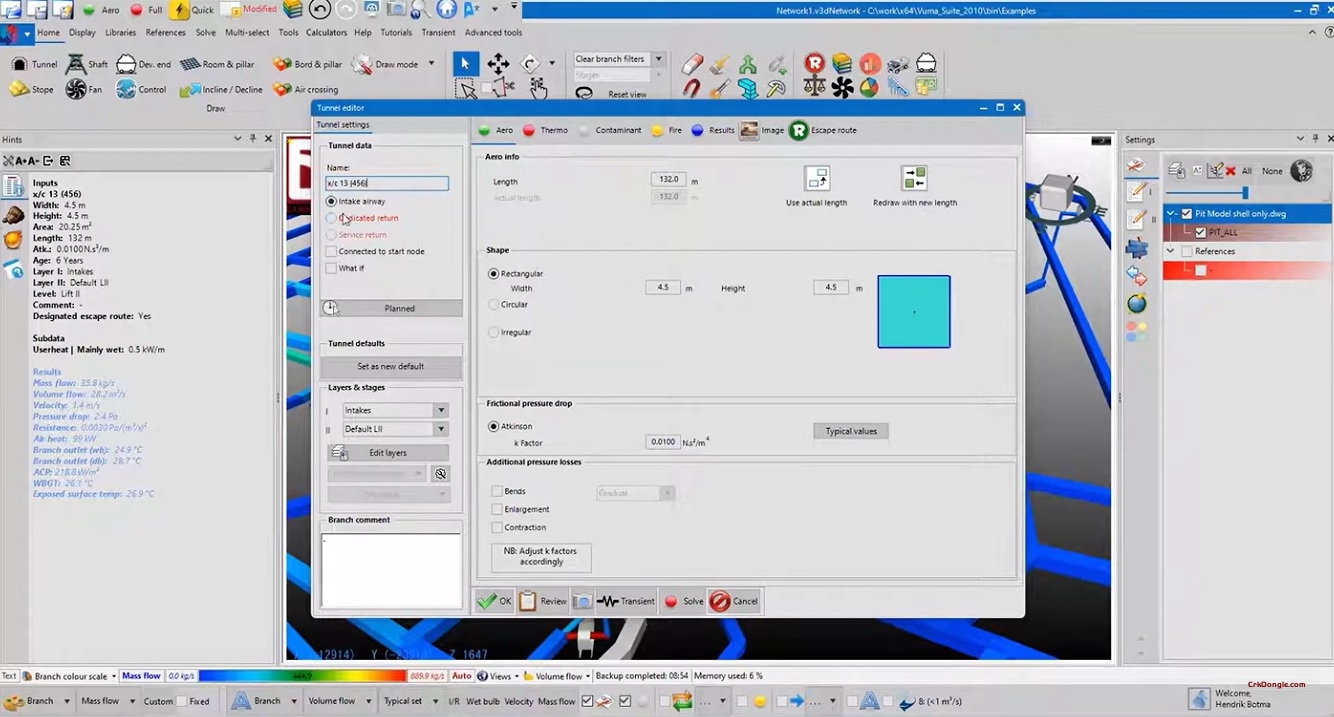1334x717 pixels.
Task: Open the Calculators menu
Action: pos(326,32)
